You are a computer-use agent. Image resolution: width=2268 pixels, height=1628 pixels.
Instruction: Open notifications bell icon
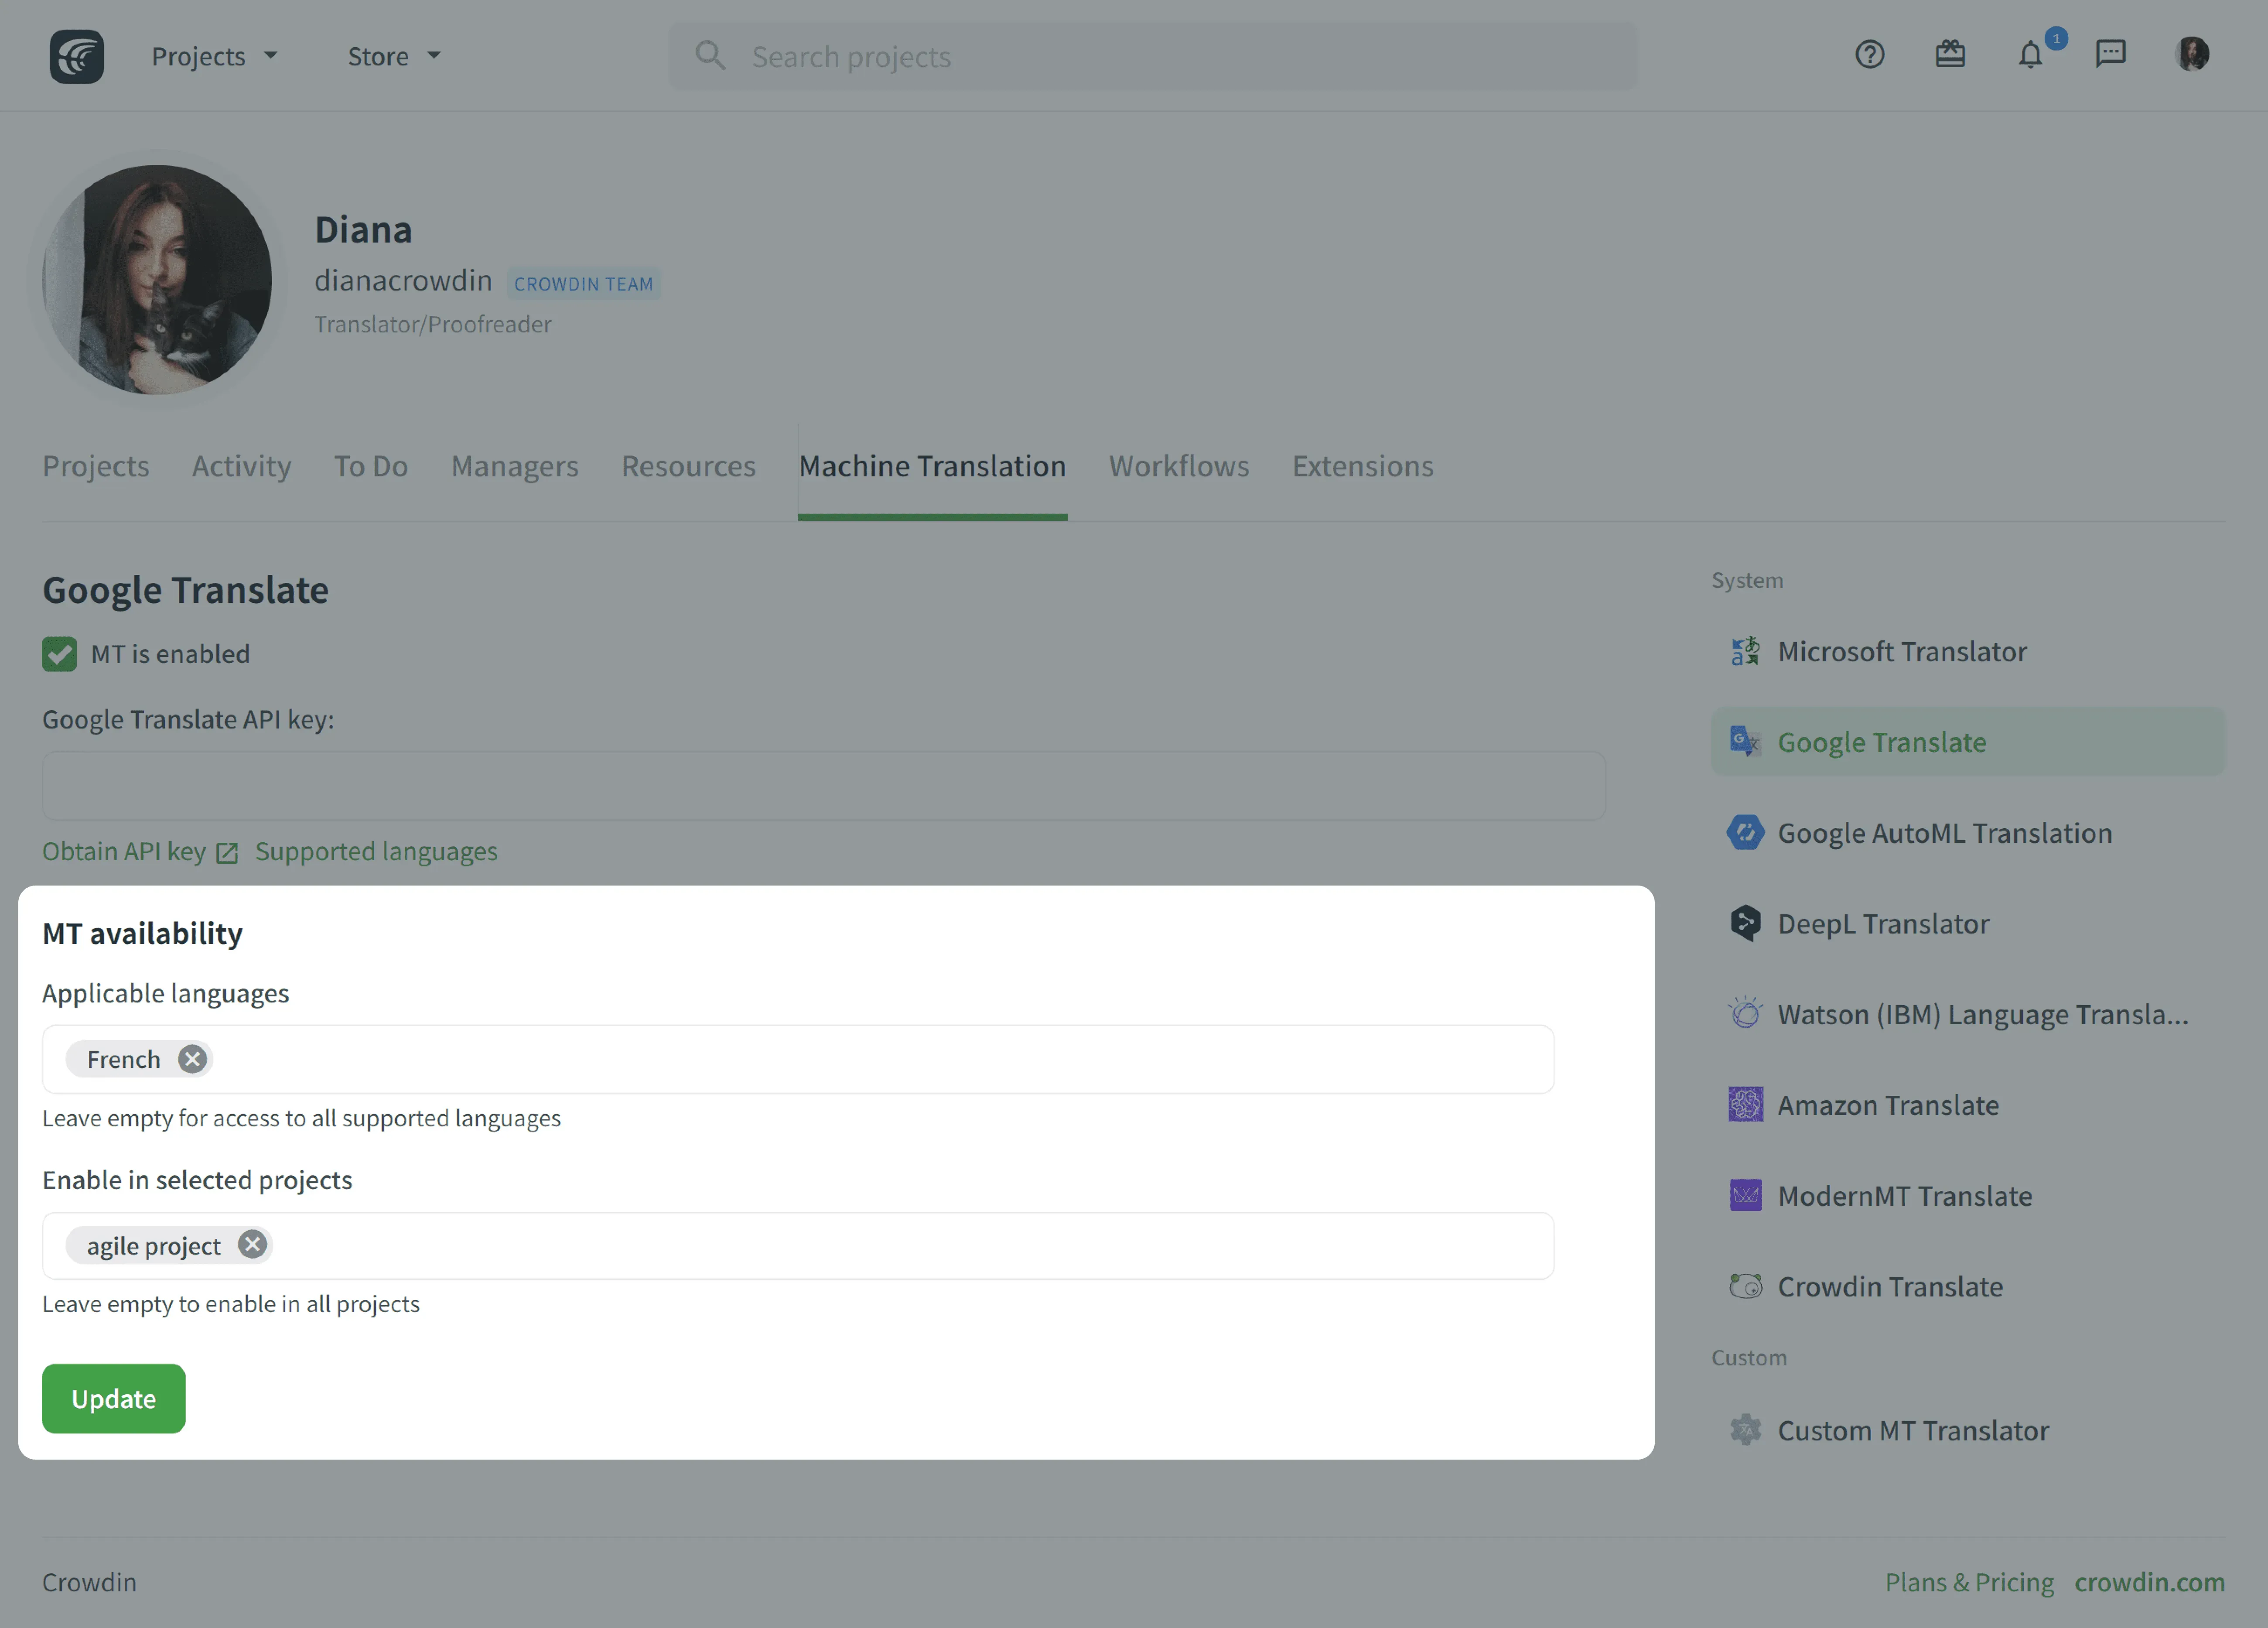click(2029, 54)
